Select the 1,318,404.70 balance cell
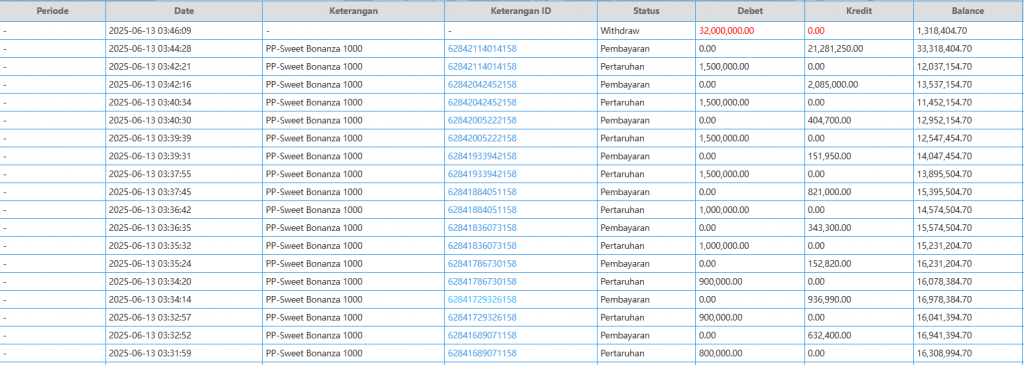1024x365 pixels. (x=968, y=31)
